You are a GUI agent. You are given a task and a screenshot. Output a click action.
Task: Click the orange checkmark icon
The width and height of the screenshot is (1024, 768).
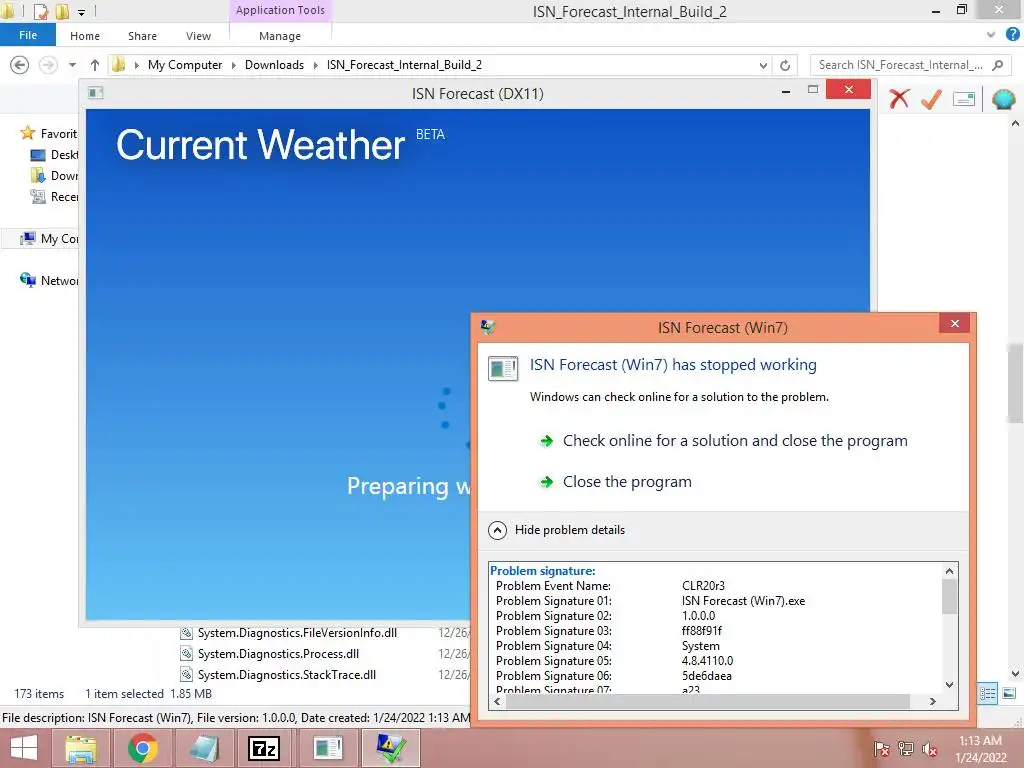tap(931, 99)
